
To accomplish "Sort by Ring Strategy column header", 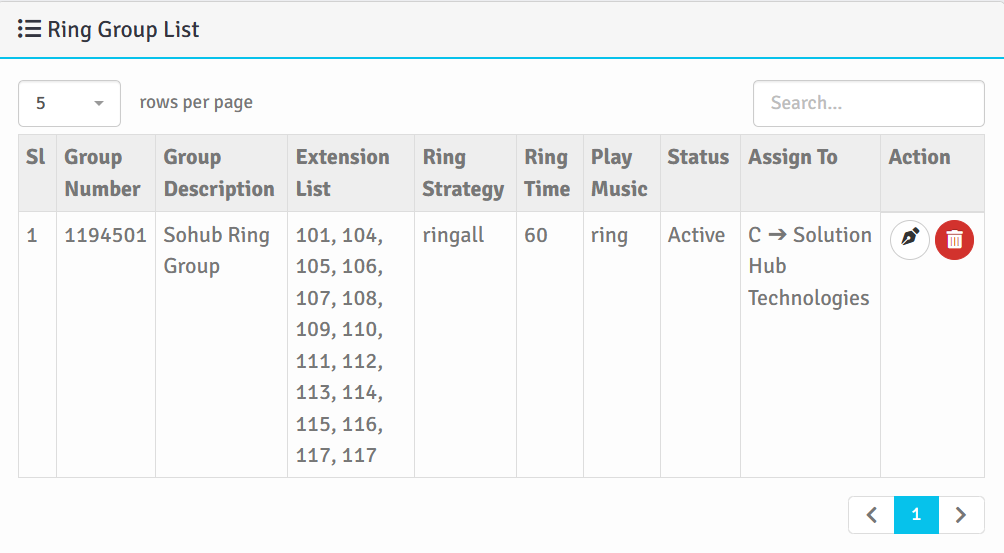I will 463,173.
